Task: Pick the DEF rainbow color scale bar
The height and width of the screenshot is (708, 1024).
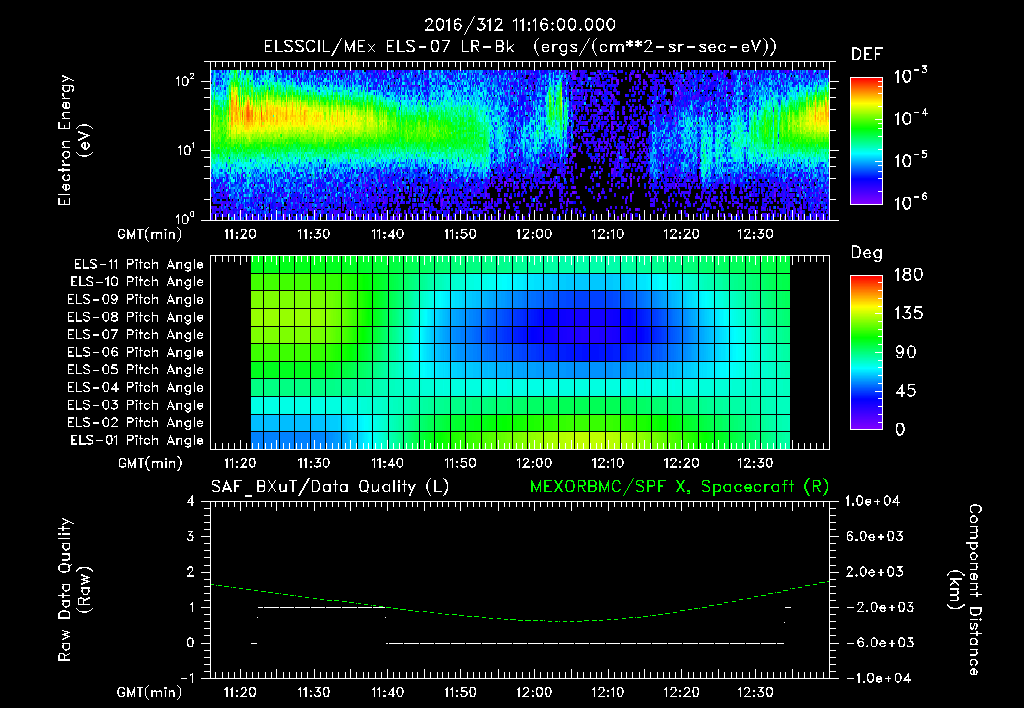Action: [x=866, y=141]
